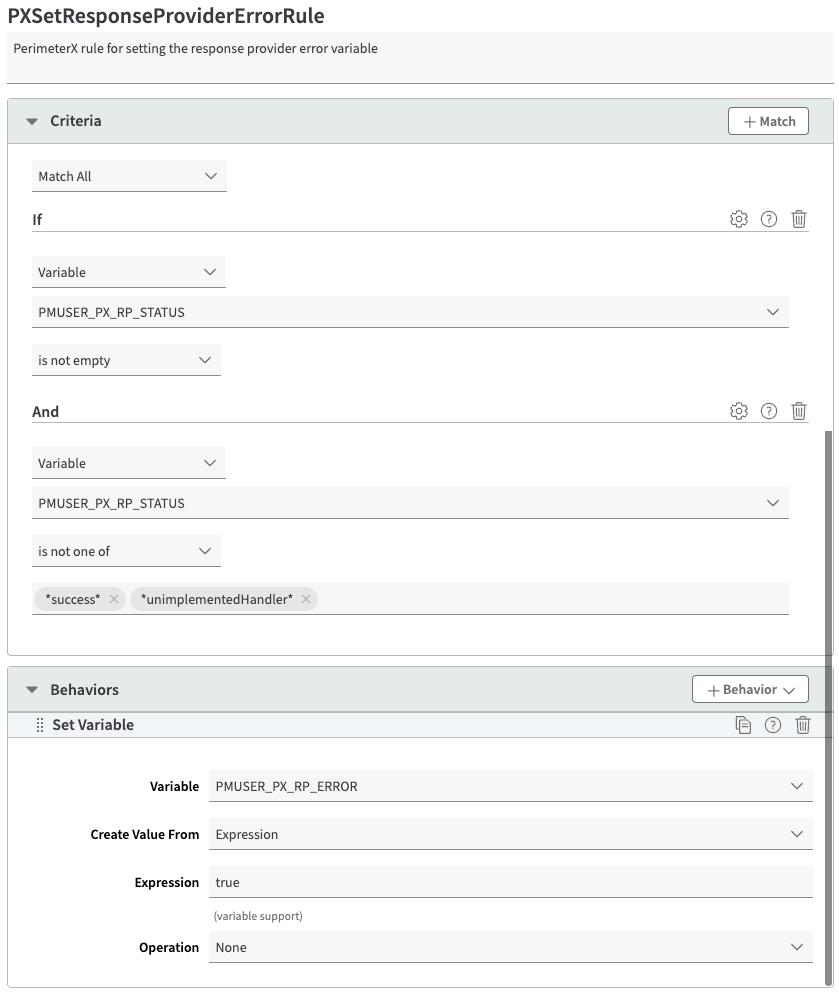This screenshot has height=995, width=839.
Task: Open the 'is not empty' operator dropdown
Action: (x=126, y=360)
